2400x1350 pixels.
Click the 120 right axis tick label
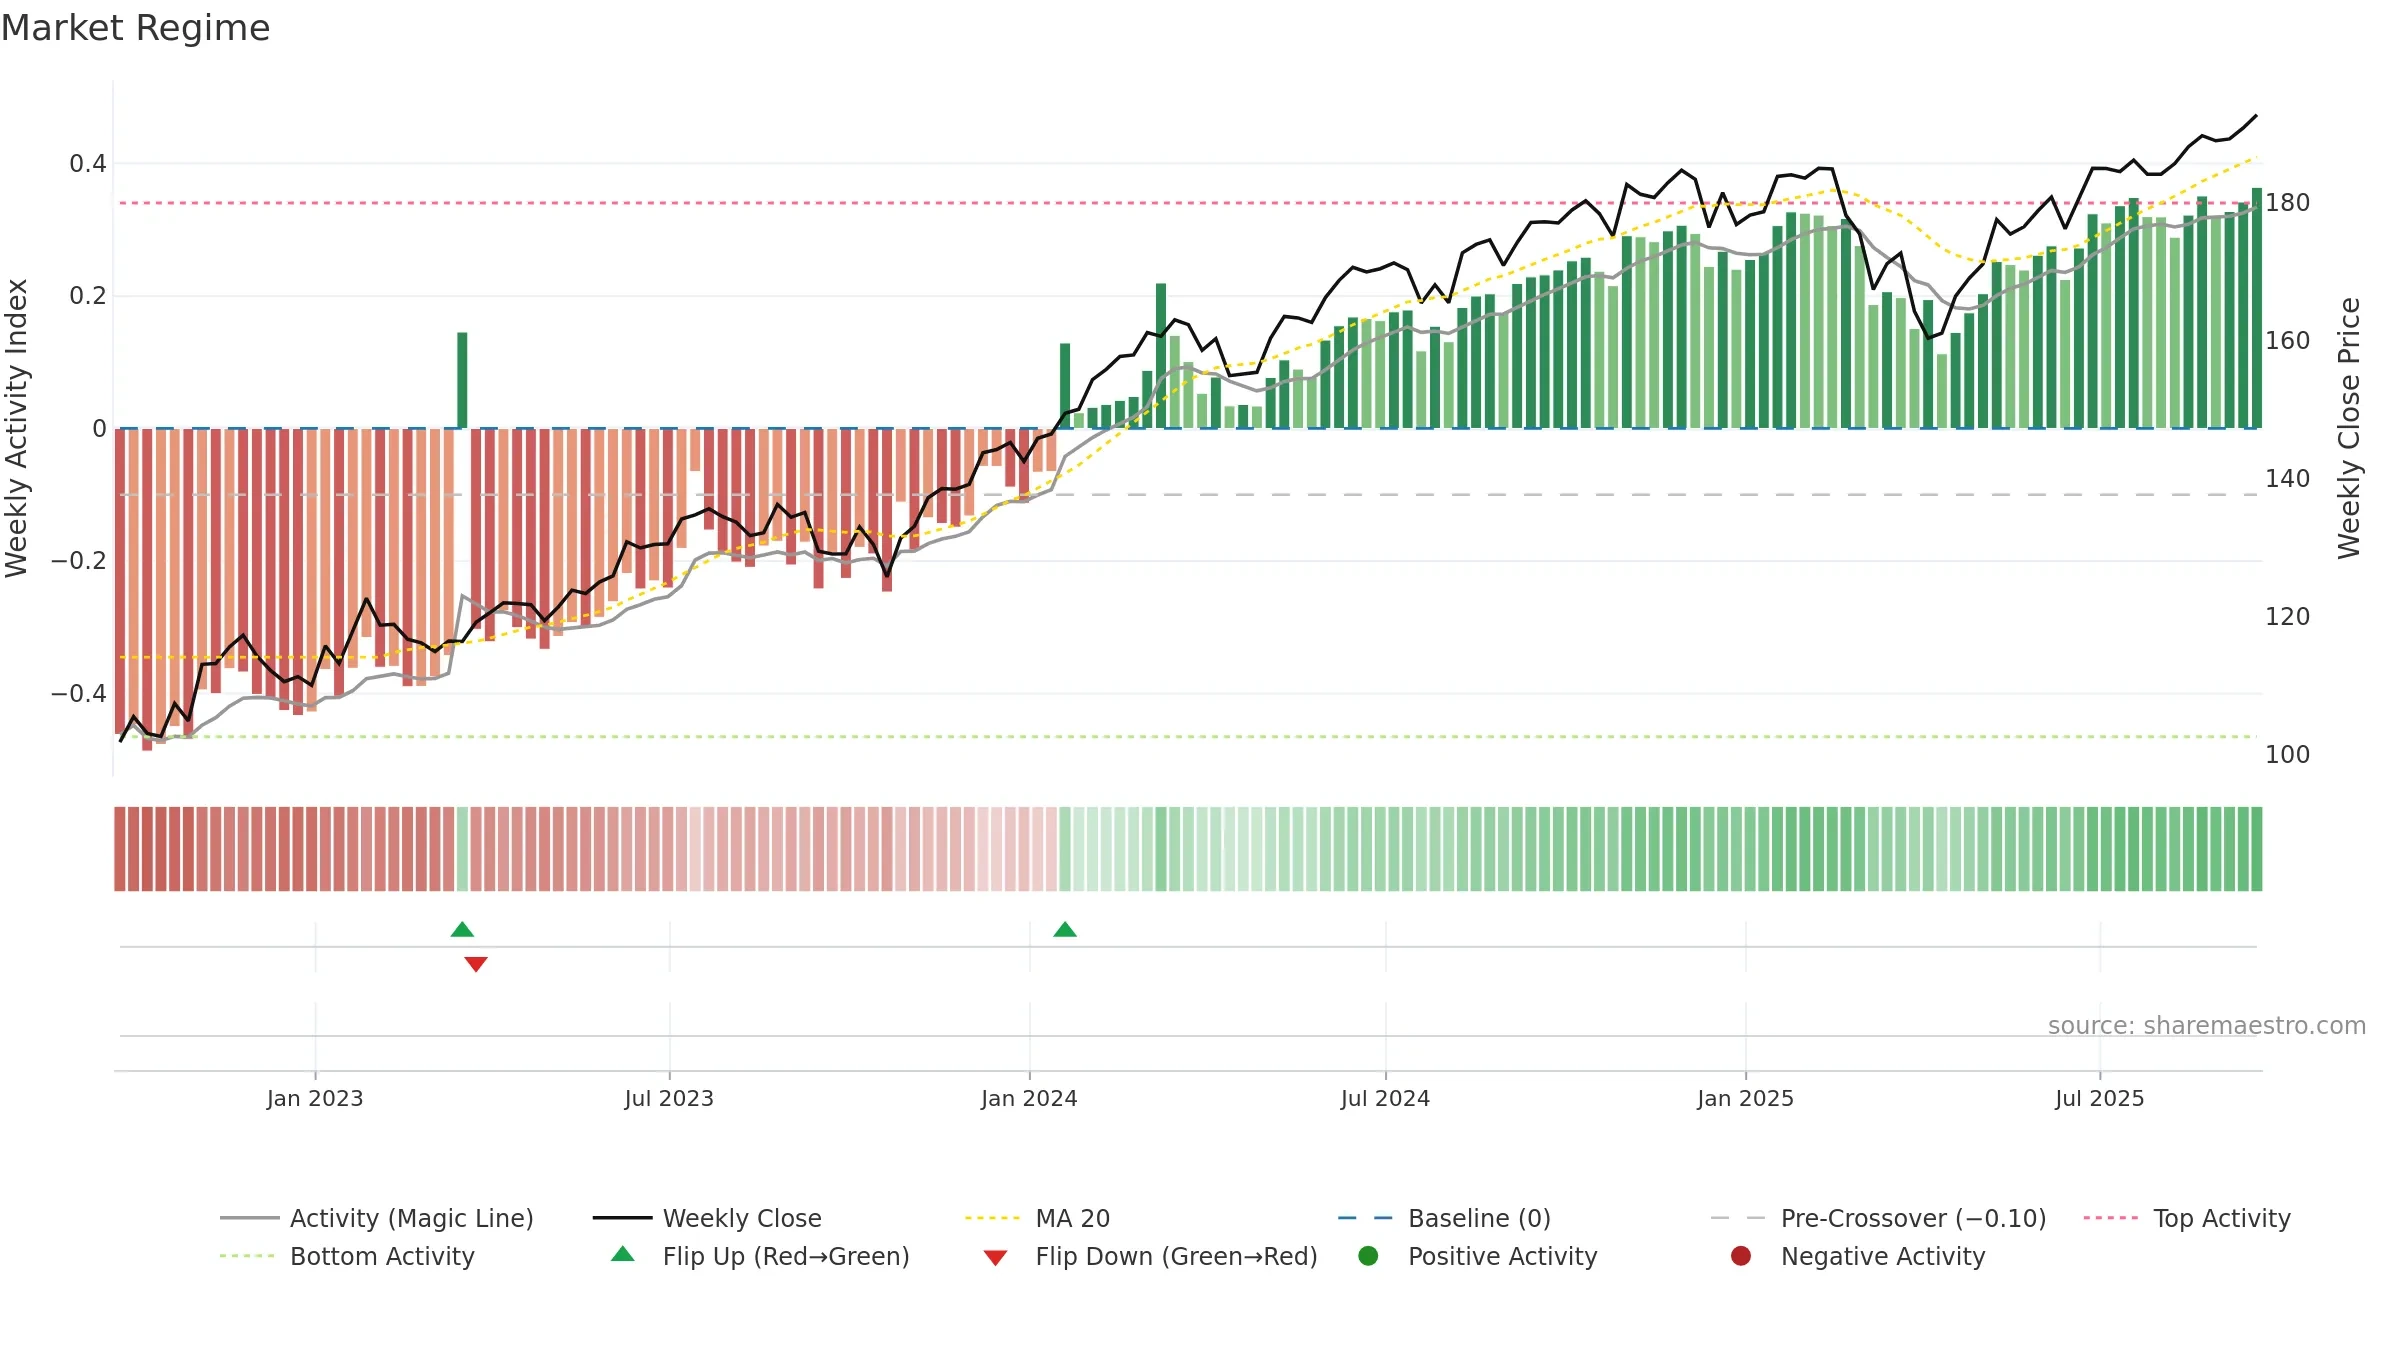2288,617
